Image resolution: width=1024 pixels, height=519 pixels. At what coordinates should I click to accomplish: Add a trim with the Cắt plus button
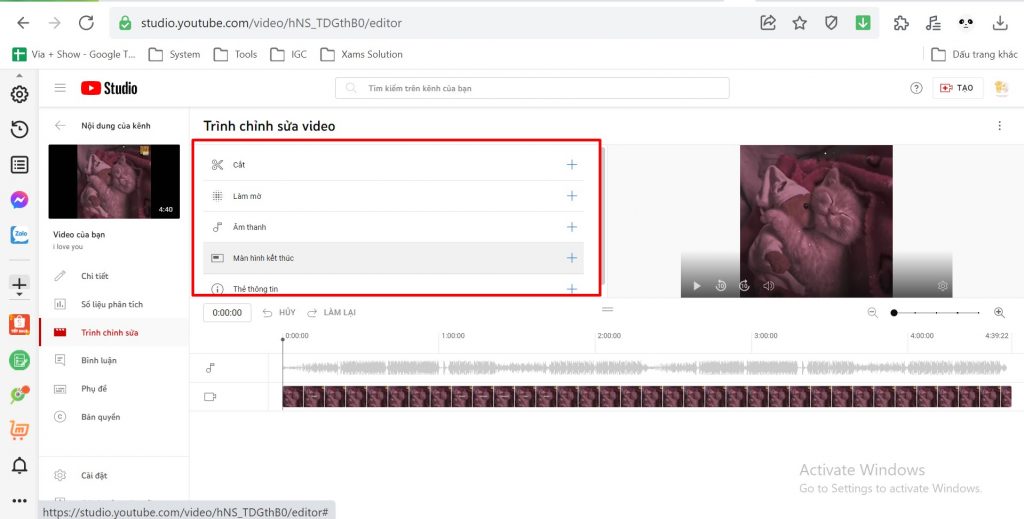(571, 165)
